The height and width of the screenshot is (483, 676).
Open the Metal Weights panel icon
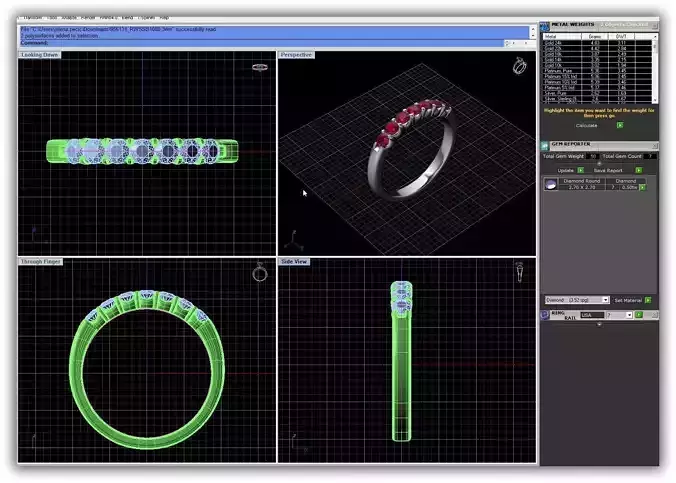coord(545,26)
